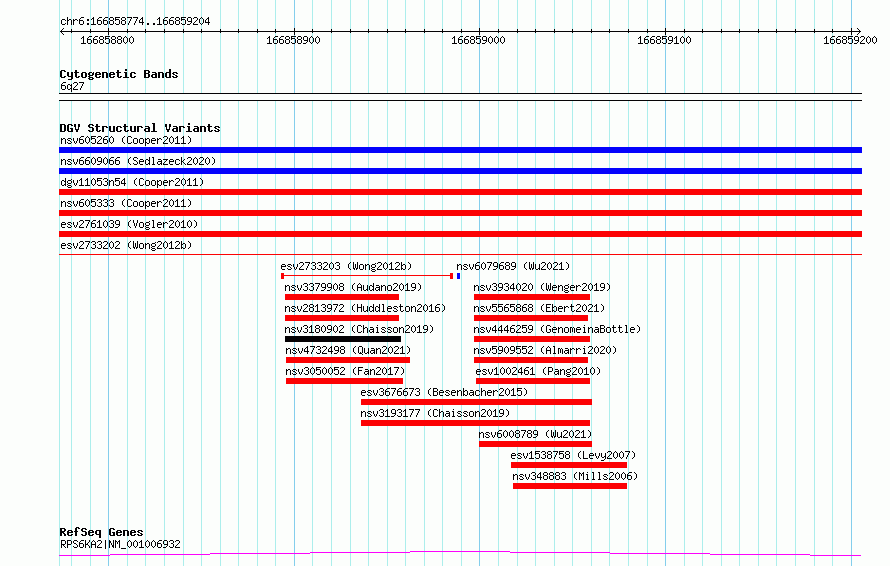
Task: Click the left arrow end of ruler
Action: pyautogui.click(x=62, y=32)
